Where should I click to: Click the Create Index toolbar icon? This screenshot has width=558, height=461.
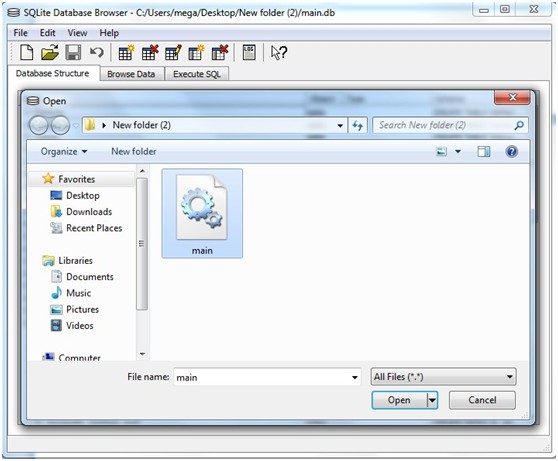tap(196, 53)
